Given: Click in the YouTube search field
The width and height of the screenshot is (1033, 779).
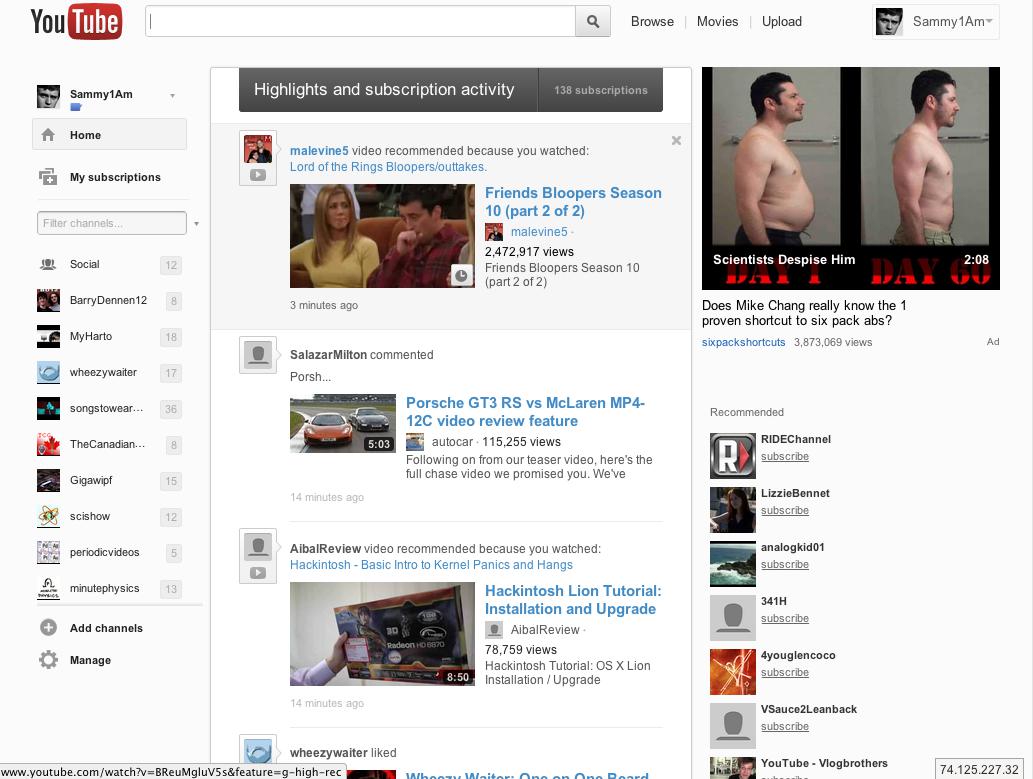Looking at the screenshot, I should 360,22.
